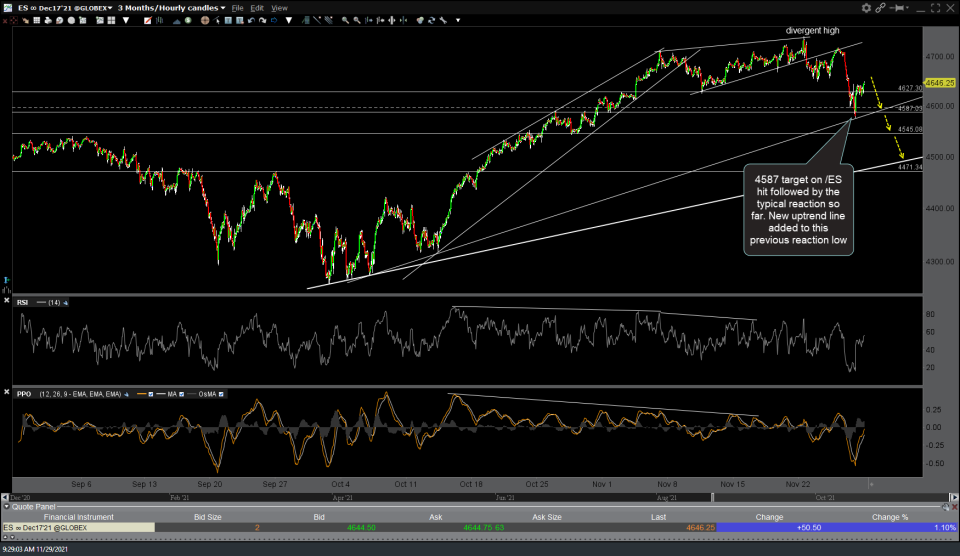This screenshot has height=556, width=960.
Task: Click the print chart icon in toolbar
Action: pos(48,20)
